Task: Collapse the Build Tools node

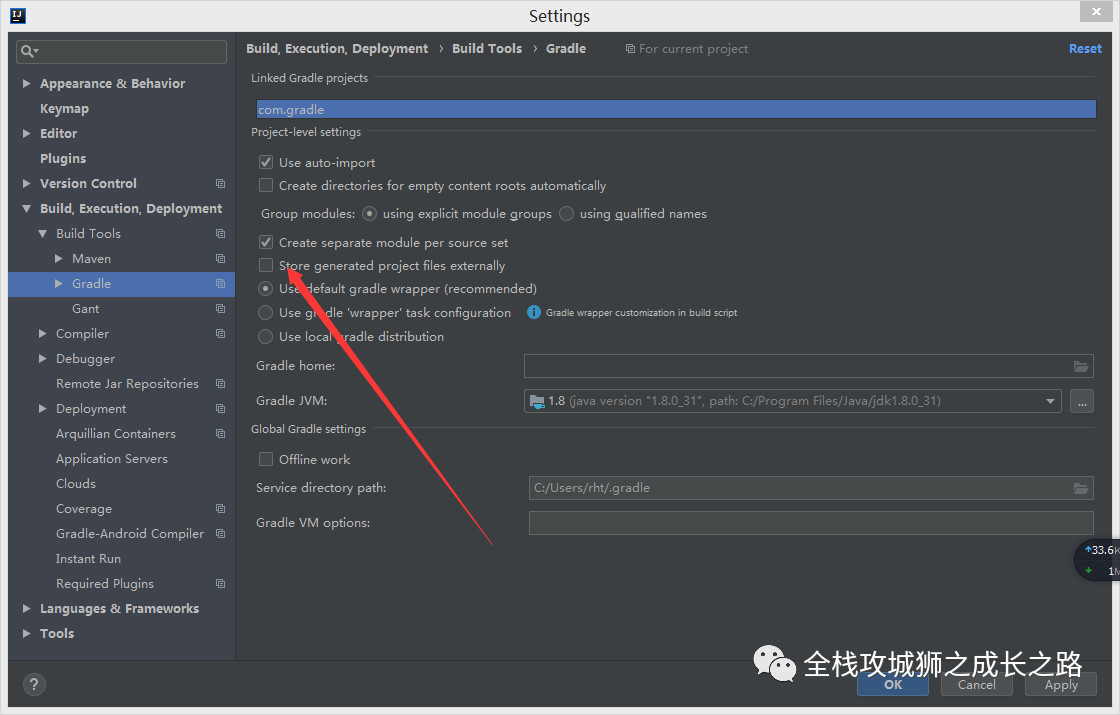Action: 43,234
